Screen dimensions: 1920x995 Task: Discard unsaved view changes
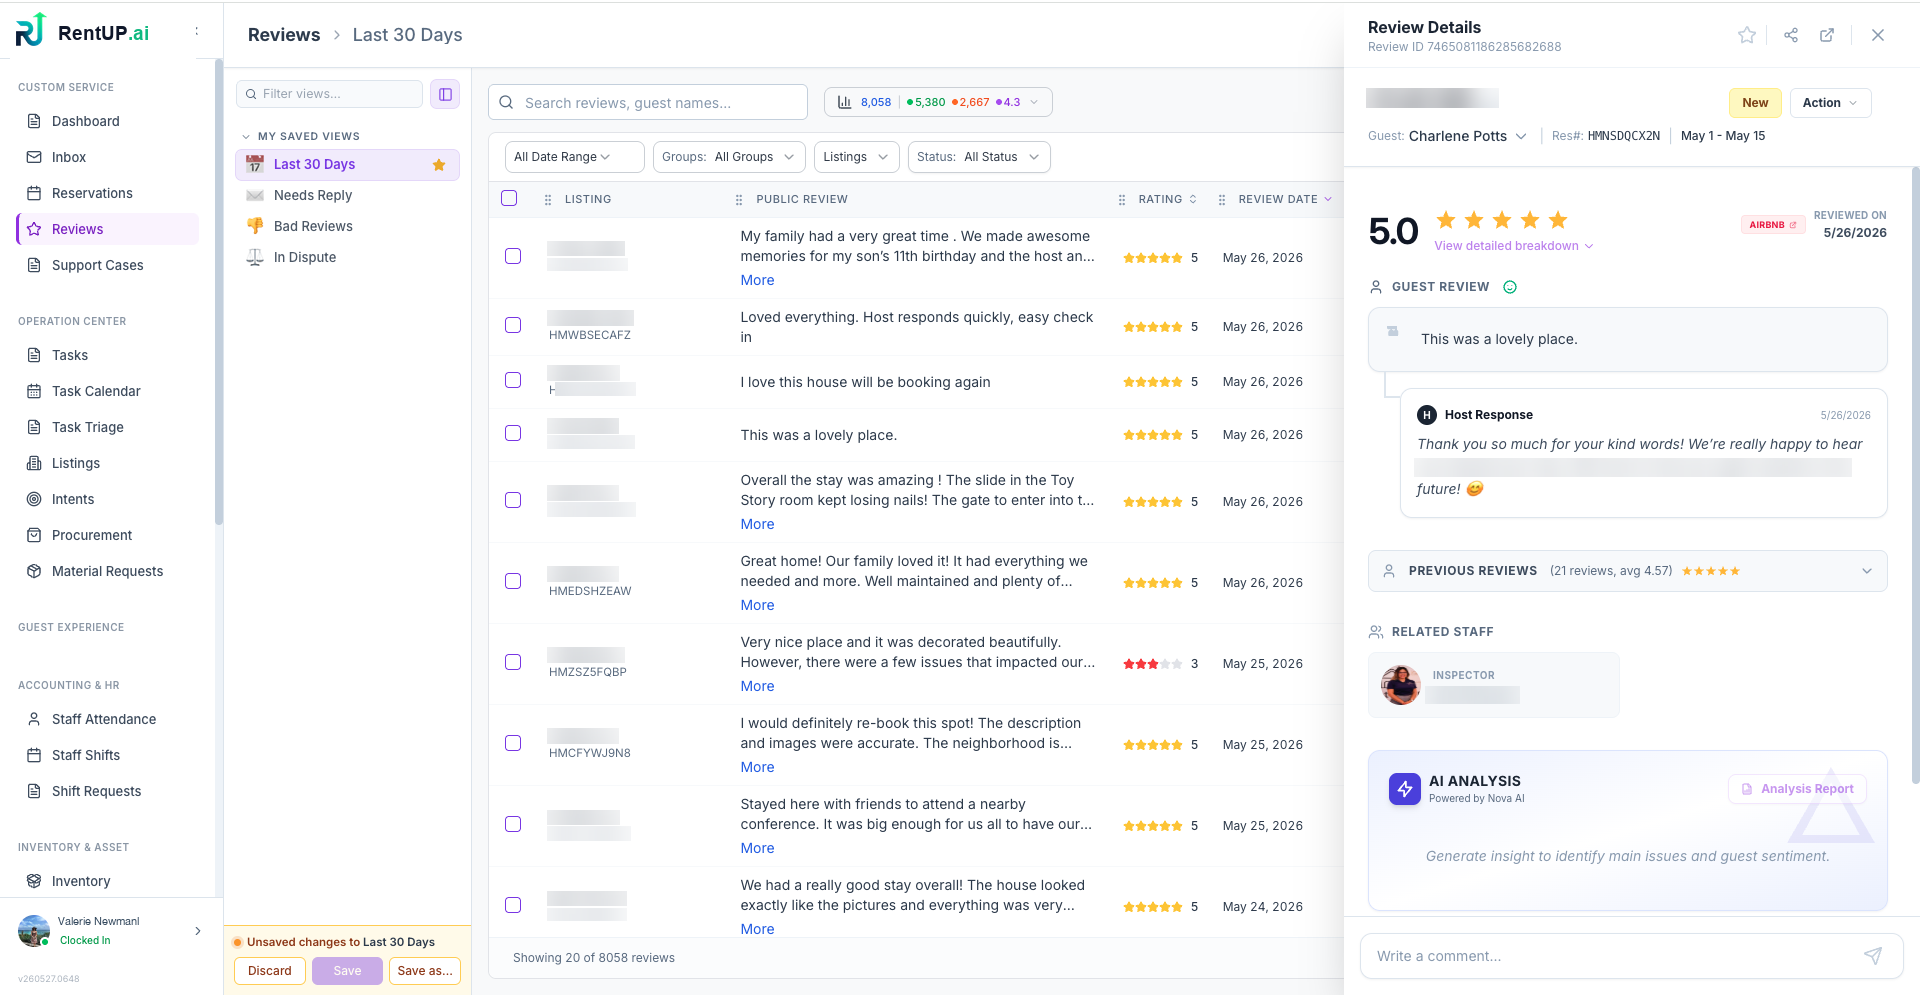[x=270, y=971]
